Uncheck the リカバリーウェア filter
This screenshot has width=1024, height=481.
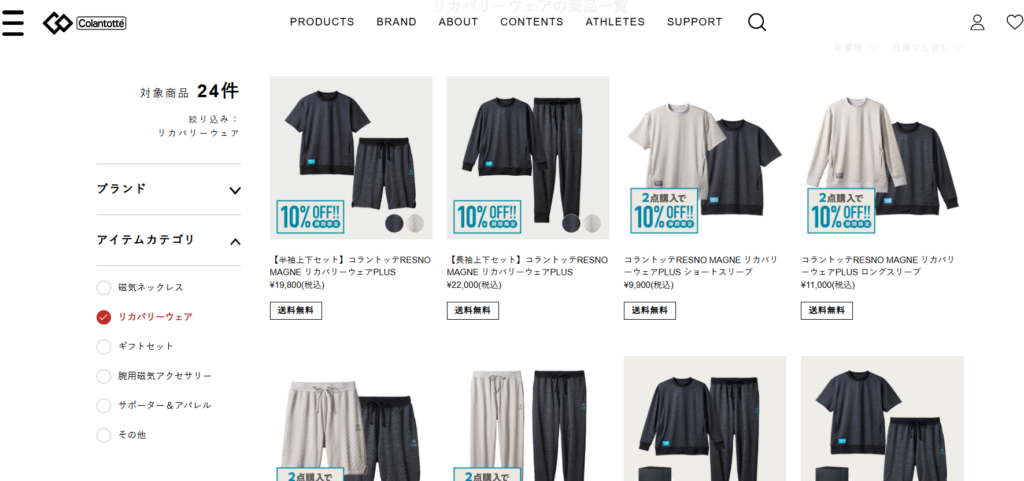pyautogui.click(x=104, y=317)
